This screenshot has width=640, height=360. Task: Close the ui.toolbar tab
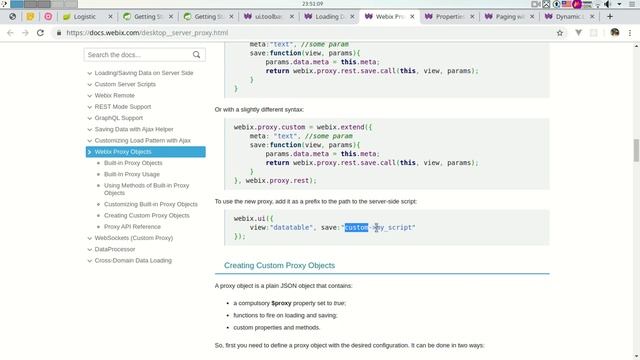click(x=292, y=16)
